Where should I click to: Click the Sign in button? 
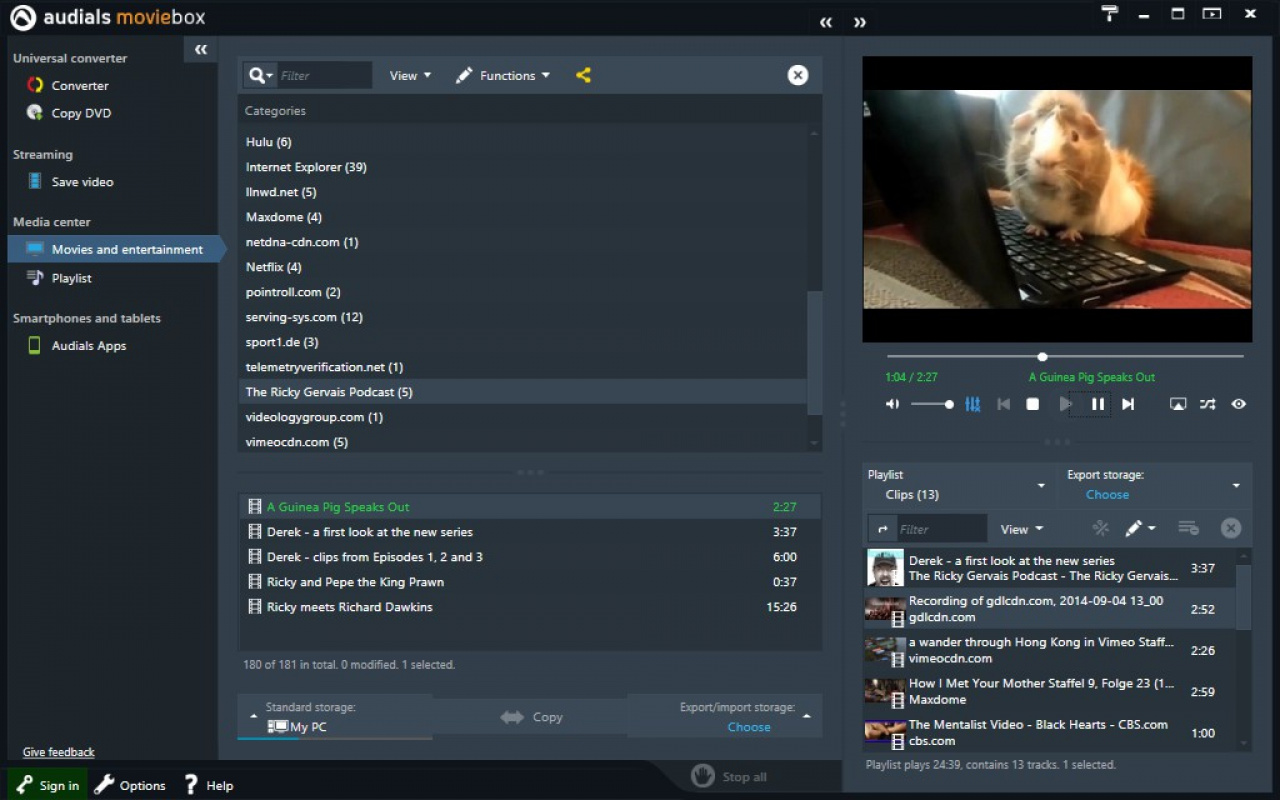tap(48, 785)
